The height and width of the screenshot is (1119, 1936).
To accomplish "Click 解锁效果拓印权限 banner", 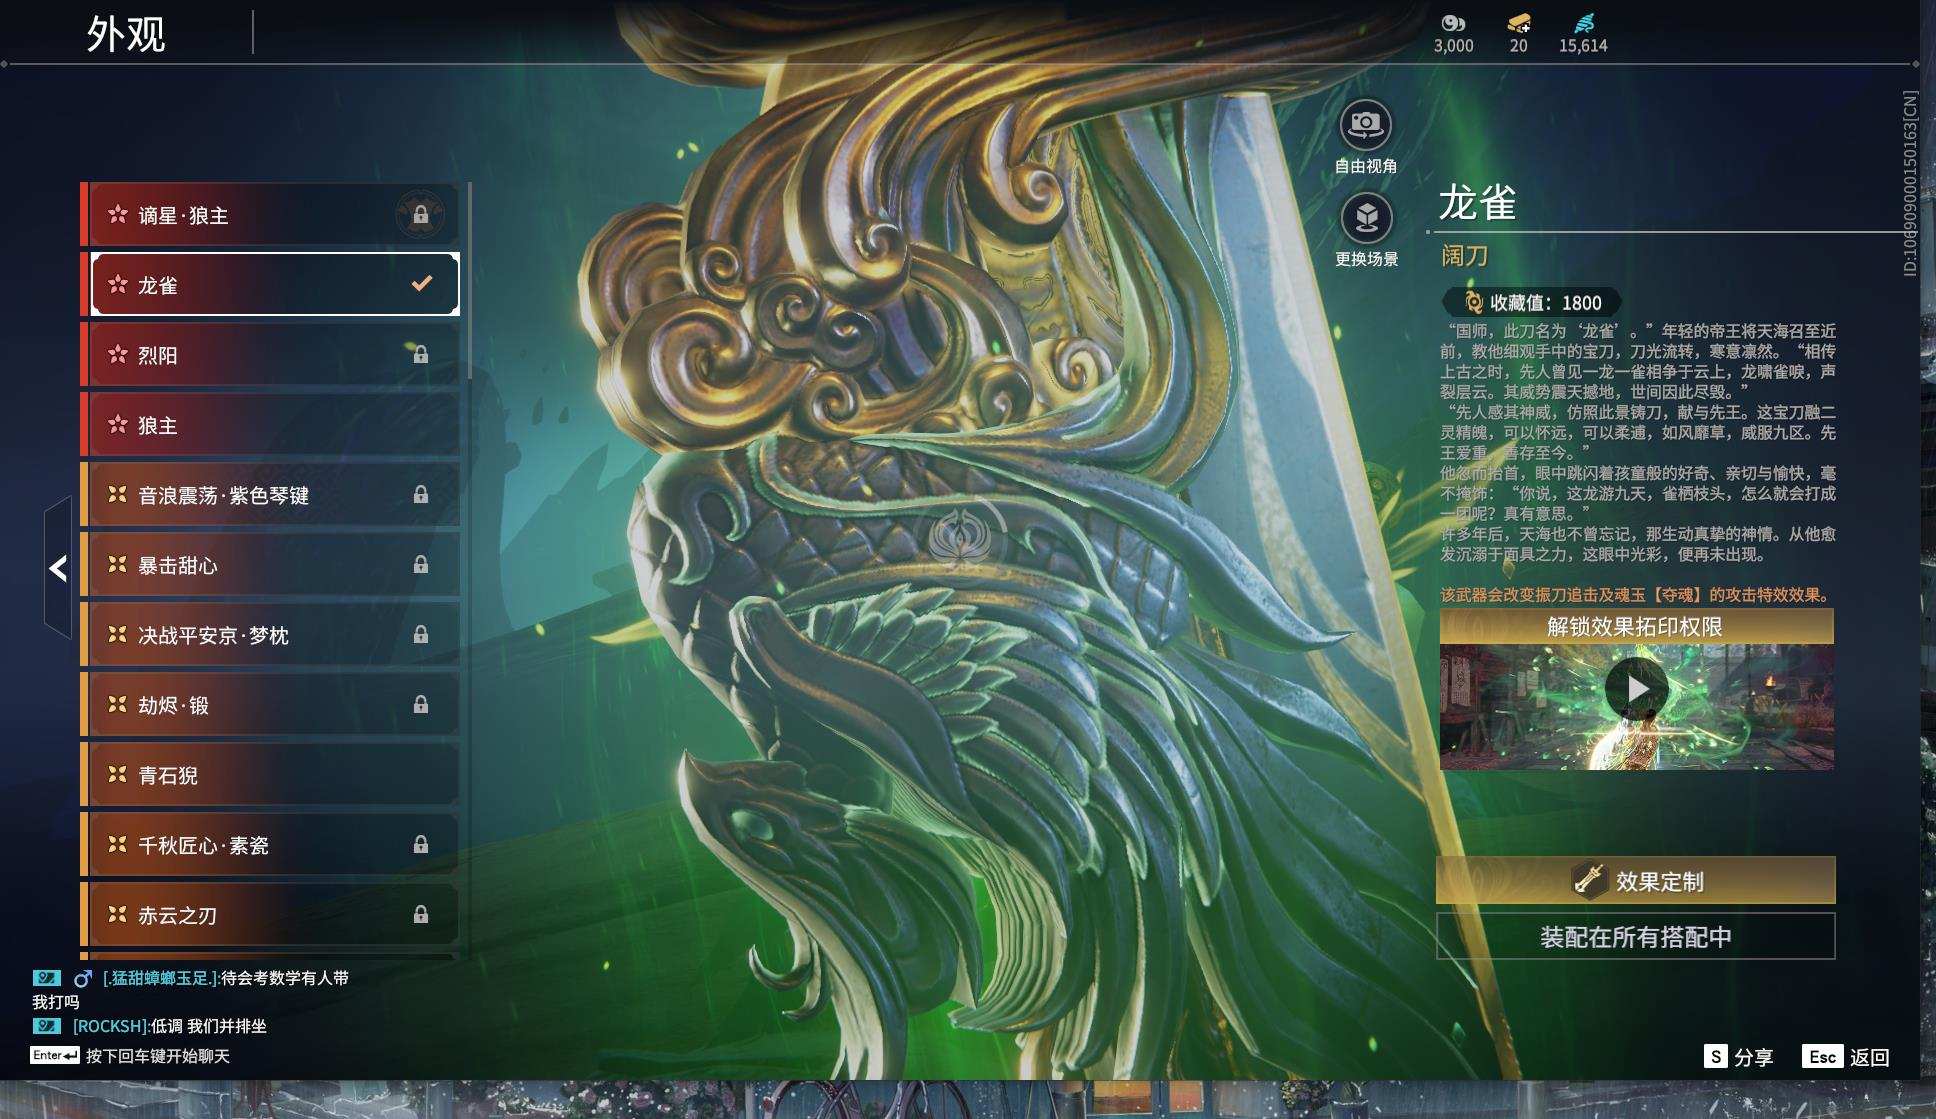I will tap(1636, 627).
